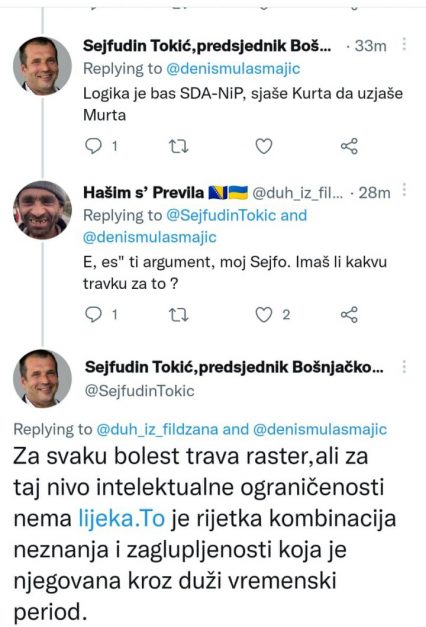Open the avatar on the main Sejfudin tweet
This screenshot has height=627, width=426.
(x=42, y=379)
